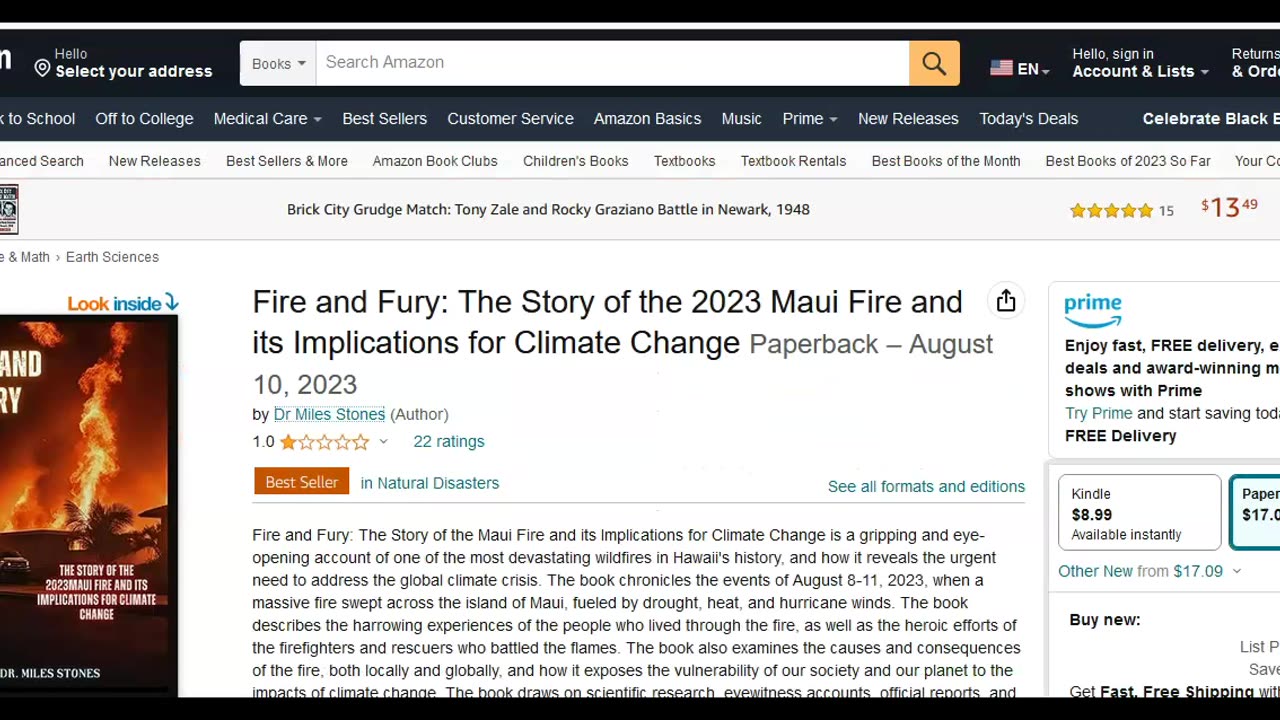Open the Books New Releases subnav link

click(x=154, y=161)
